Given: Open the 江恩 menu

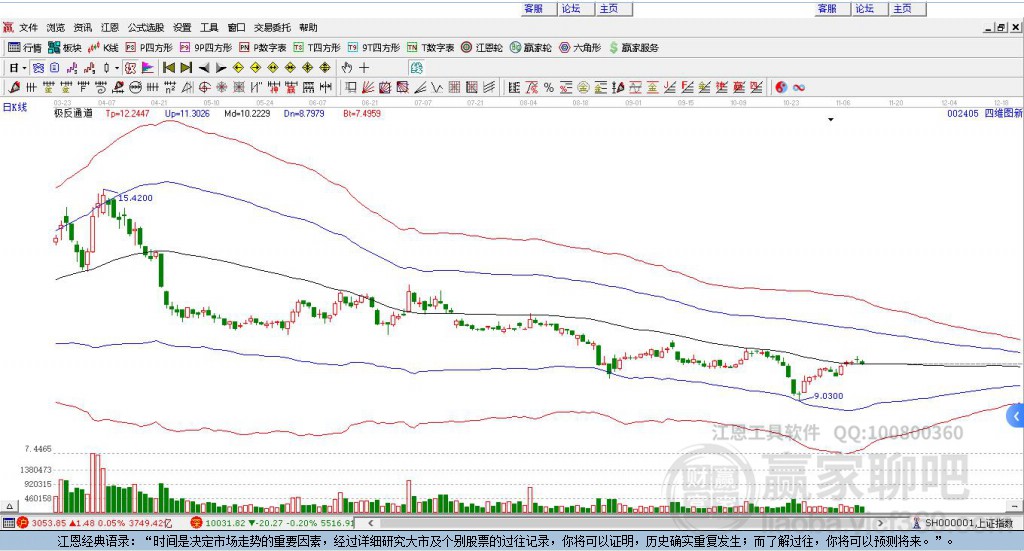Looking at the screenshot, I should [x=110, y=27].
